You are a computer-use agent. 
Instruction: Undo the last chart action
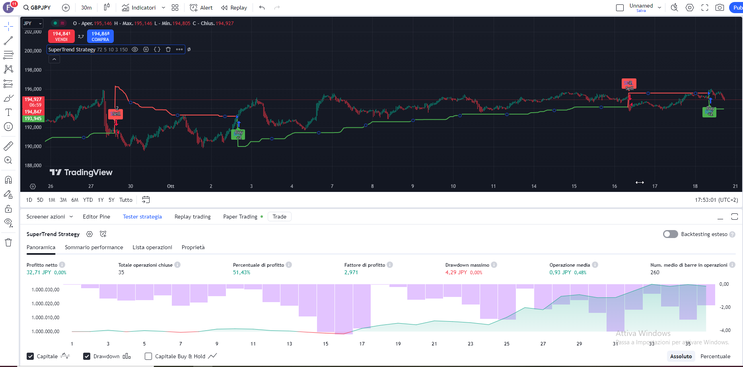click(x=262, y=8)
